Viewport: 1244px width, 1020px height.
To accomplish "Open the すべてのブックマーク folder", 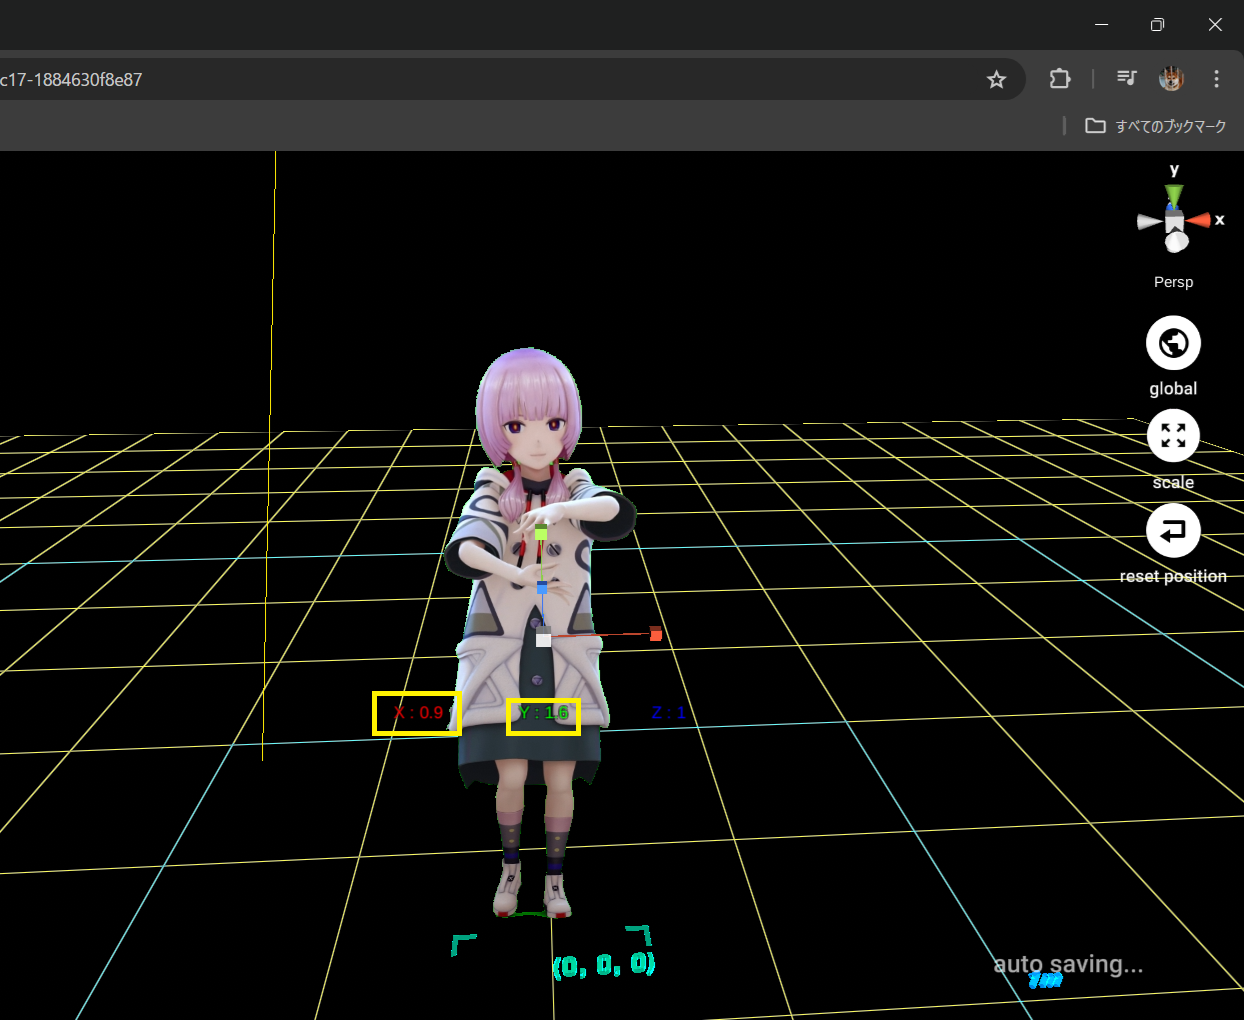I will click(1156, 126).
